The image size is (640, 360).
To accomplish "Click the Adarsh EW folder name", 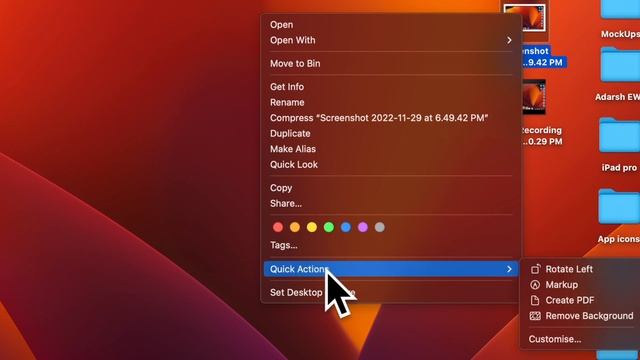I will tap(618, 97).
